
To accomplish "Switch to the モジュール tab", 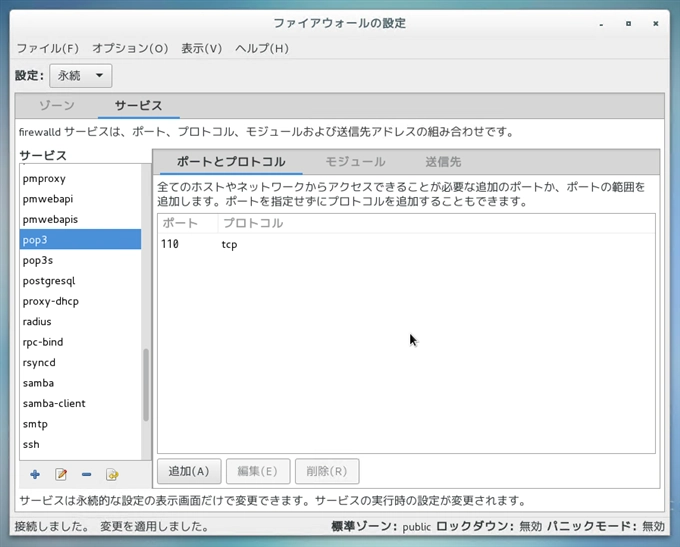I will click(355, 162).
